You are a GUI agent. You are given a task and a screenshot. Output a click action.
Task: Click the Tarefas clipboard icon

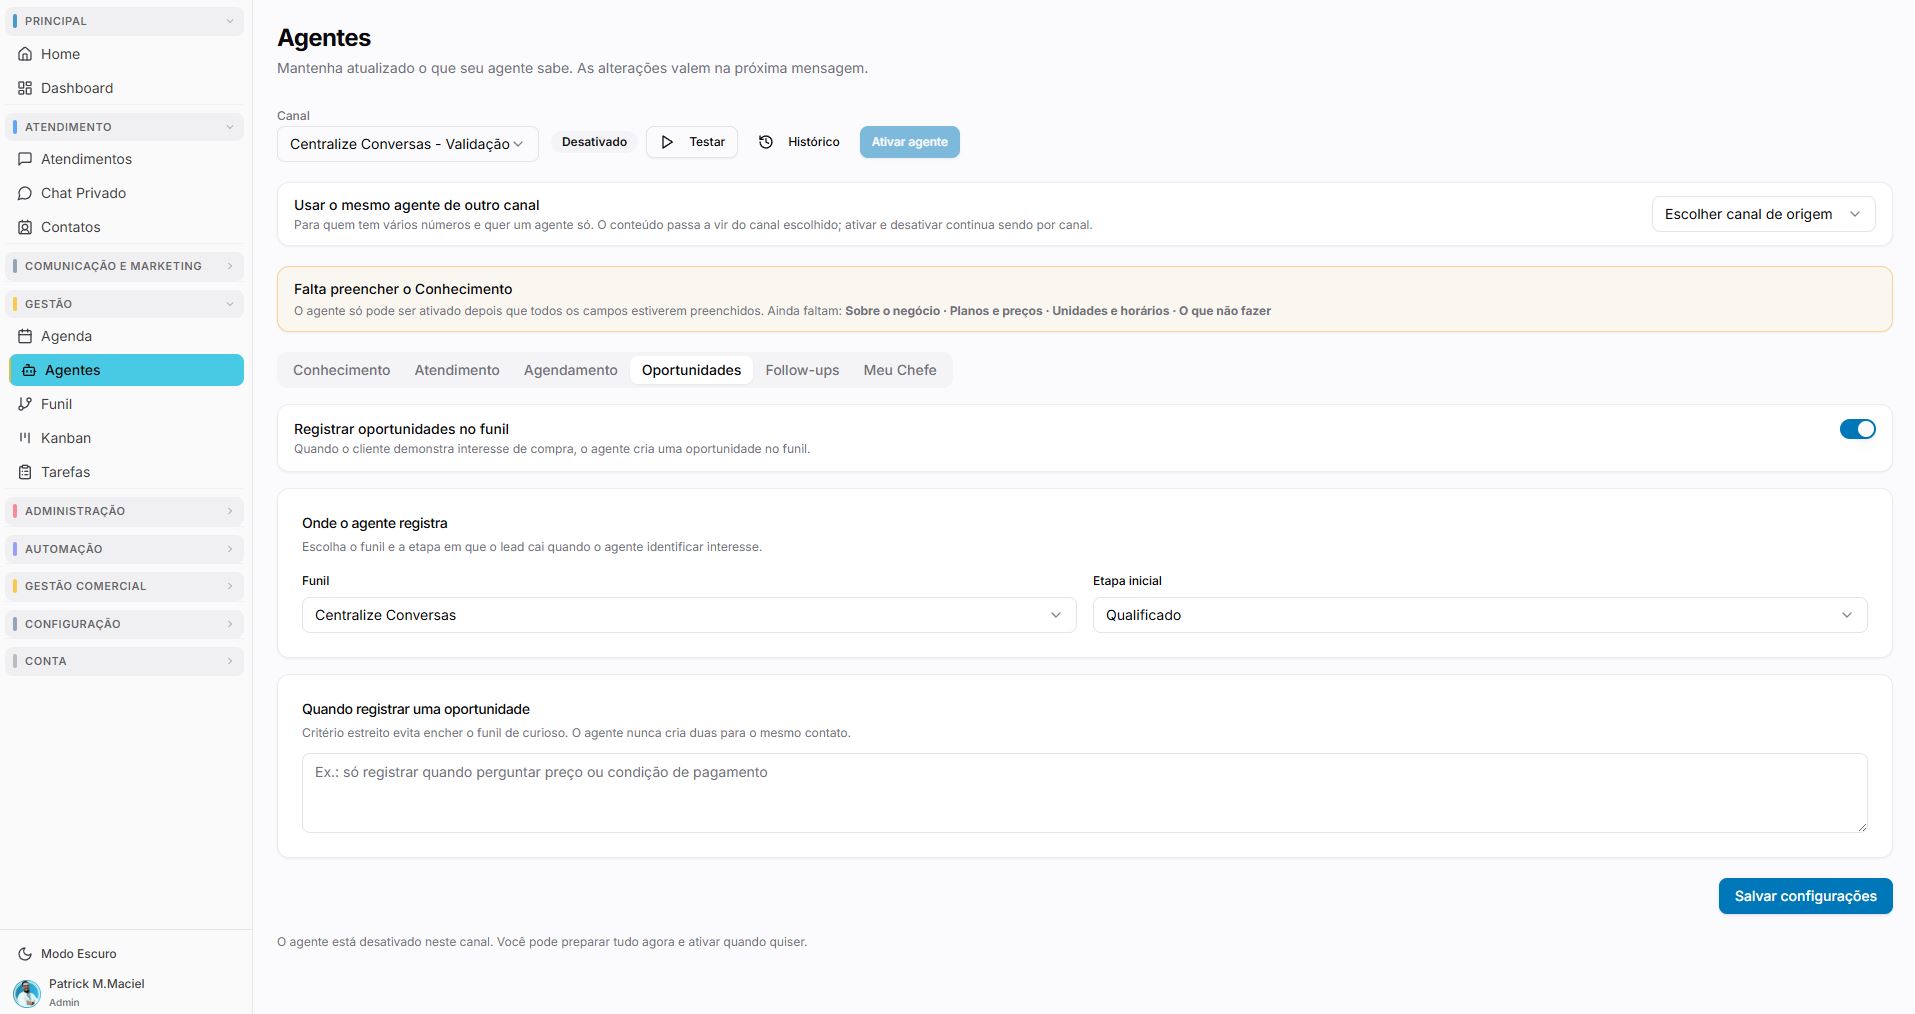(25, 472)
